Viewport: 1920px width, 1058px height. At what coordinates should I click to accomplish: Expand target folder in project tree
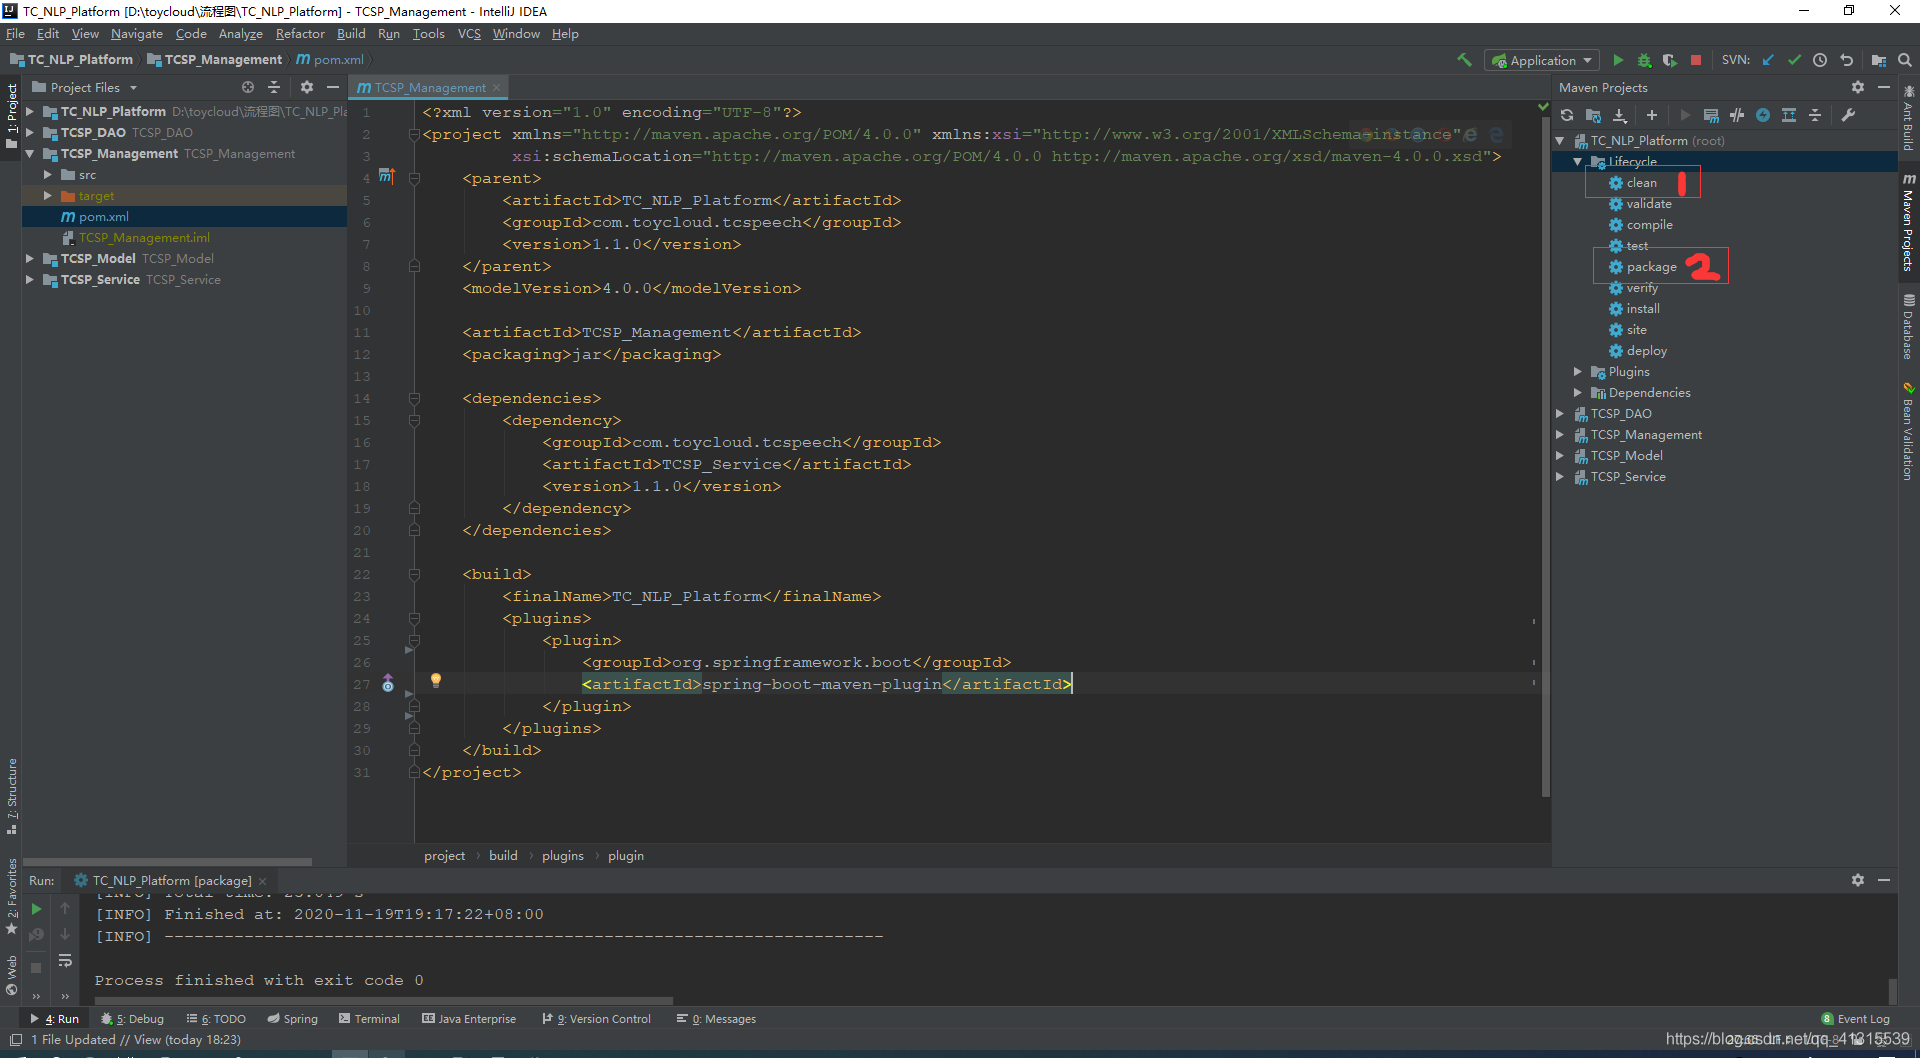(47, 195)
